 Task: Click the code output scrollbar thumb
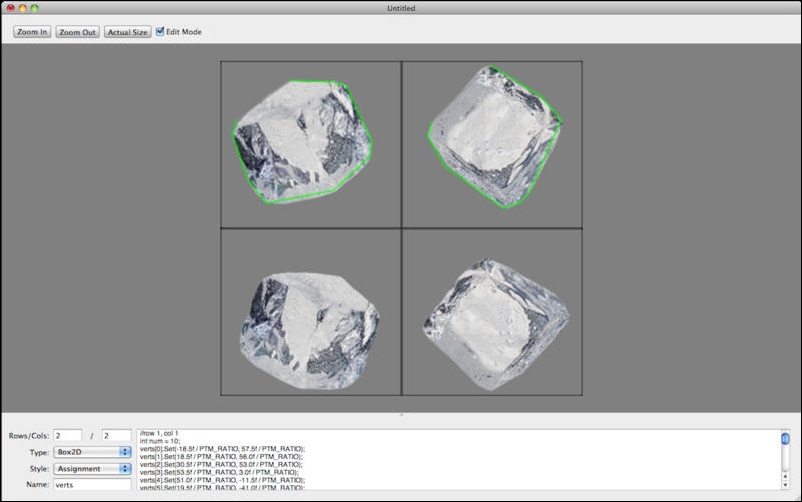click(785, 439)
